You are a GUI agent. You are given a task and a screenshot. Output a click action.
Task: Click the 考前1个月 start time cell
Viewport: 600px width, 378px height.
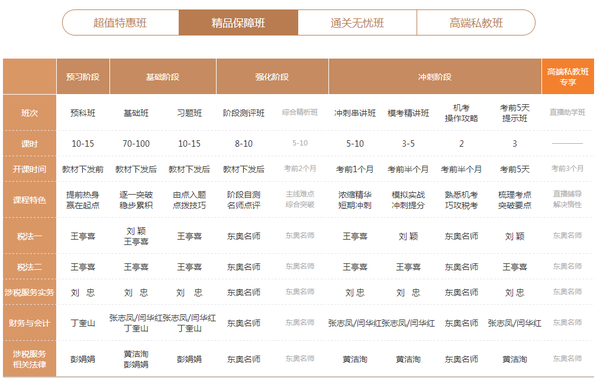(x=355, y=169)
